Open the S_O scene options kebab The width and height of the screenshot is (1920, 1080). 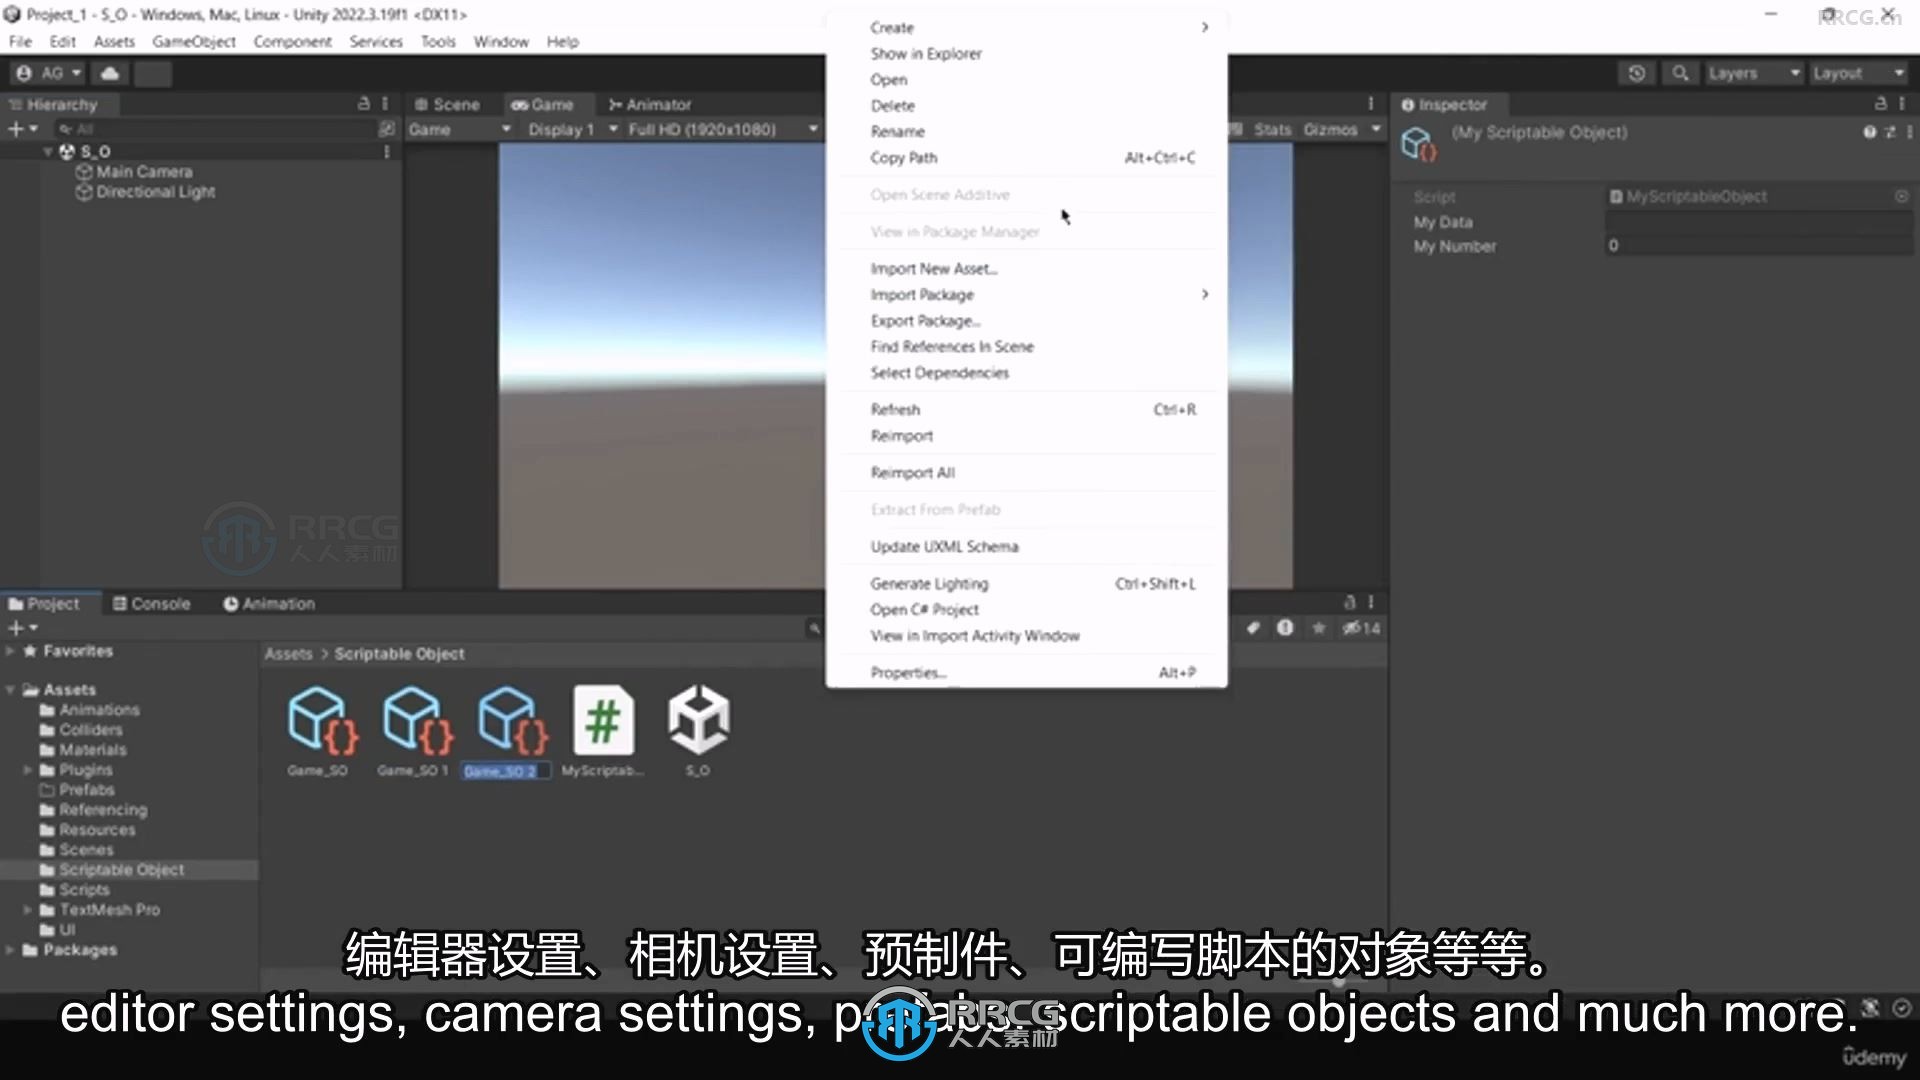386,152
